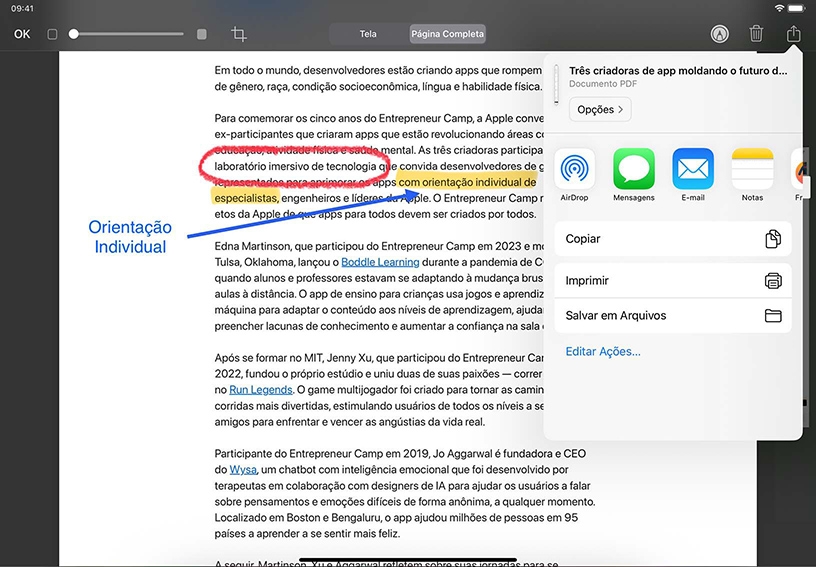
Task: Click the 09:41 clock
Action: point(22,8)
